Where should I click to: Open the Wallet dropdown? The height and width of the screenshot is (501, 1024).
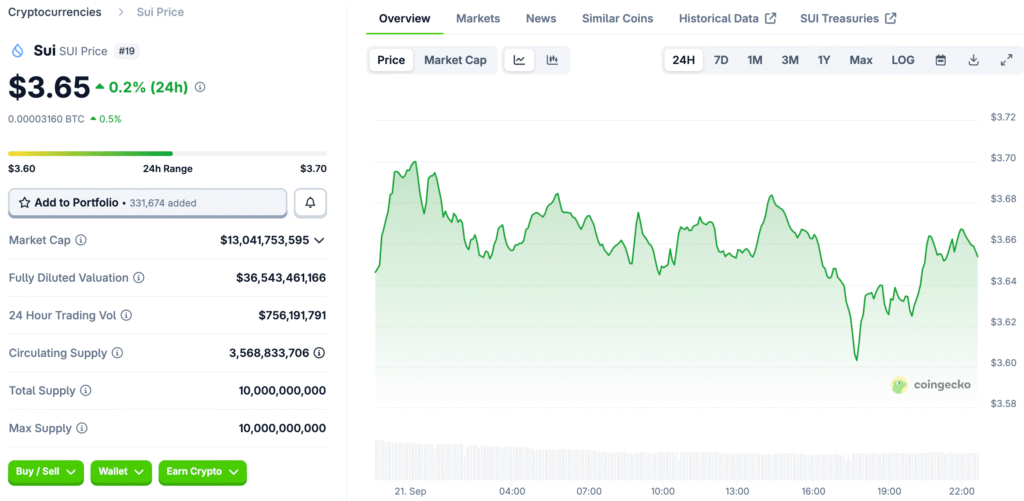(x=121, y=472)
